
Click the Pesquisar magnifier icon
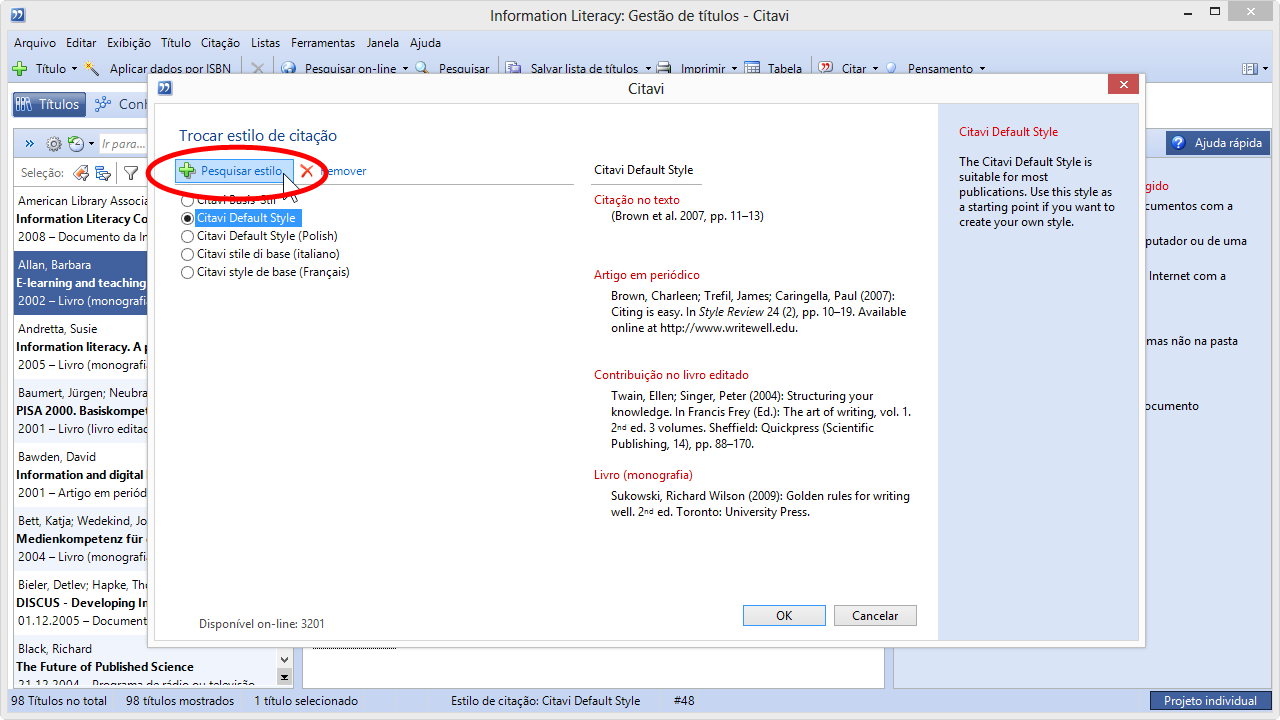click(422, 69)
